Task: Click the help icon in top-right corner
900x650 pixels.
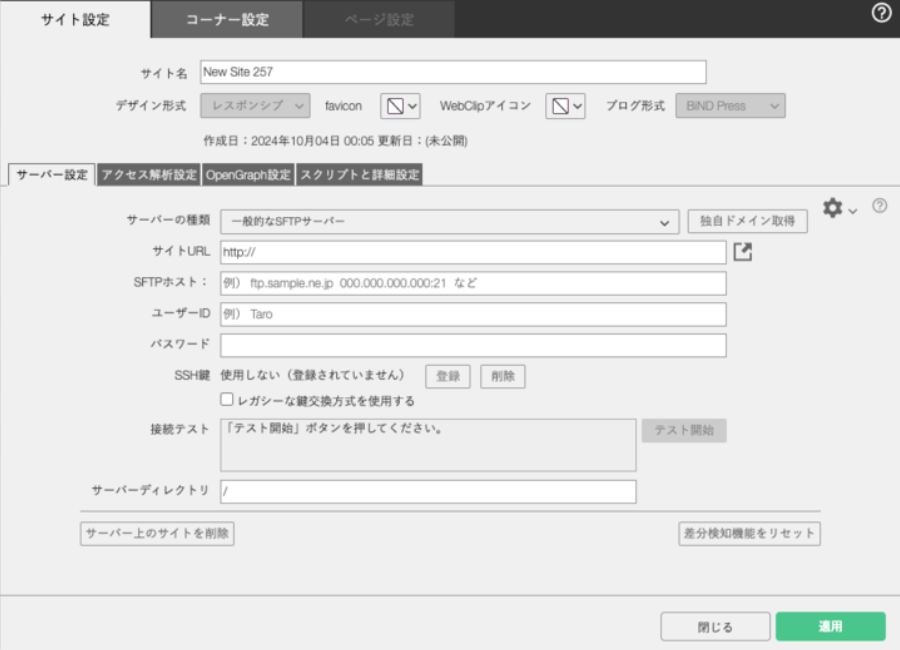Action: click(x=881, y=14)
